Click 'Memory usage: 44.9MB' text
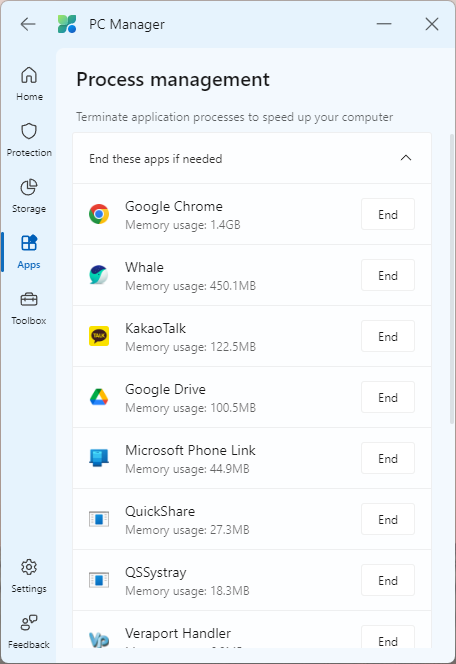The image size is (456, 664). [x=187, y=469]
